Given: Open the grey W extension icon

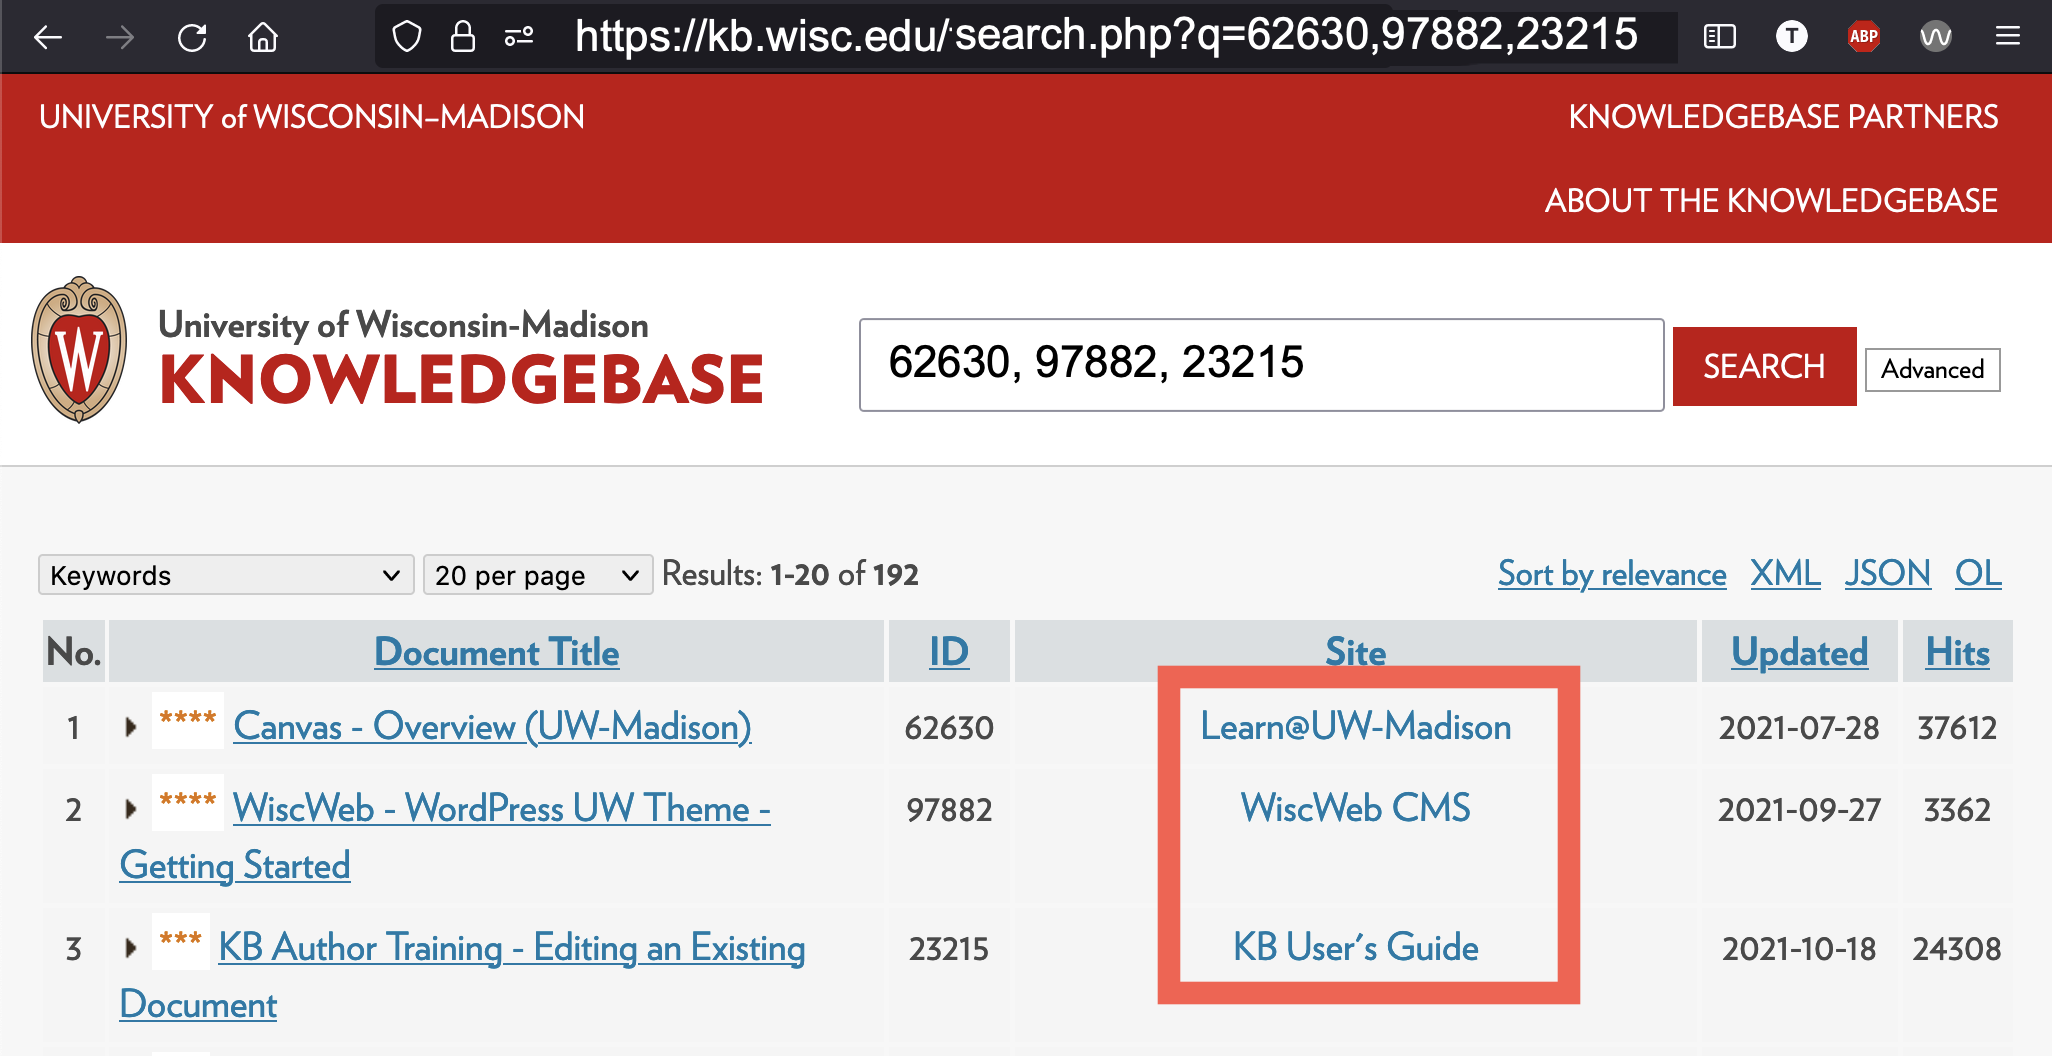Looking at the screenshot, I should (x=1935, y=37).
